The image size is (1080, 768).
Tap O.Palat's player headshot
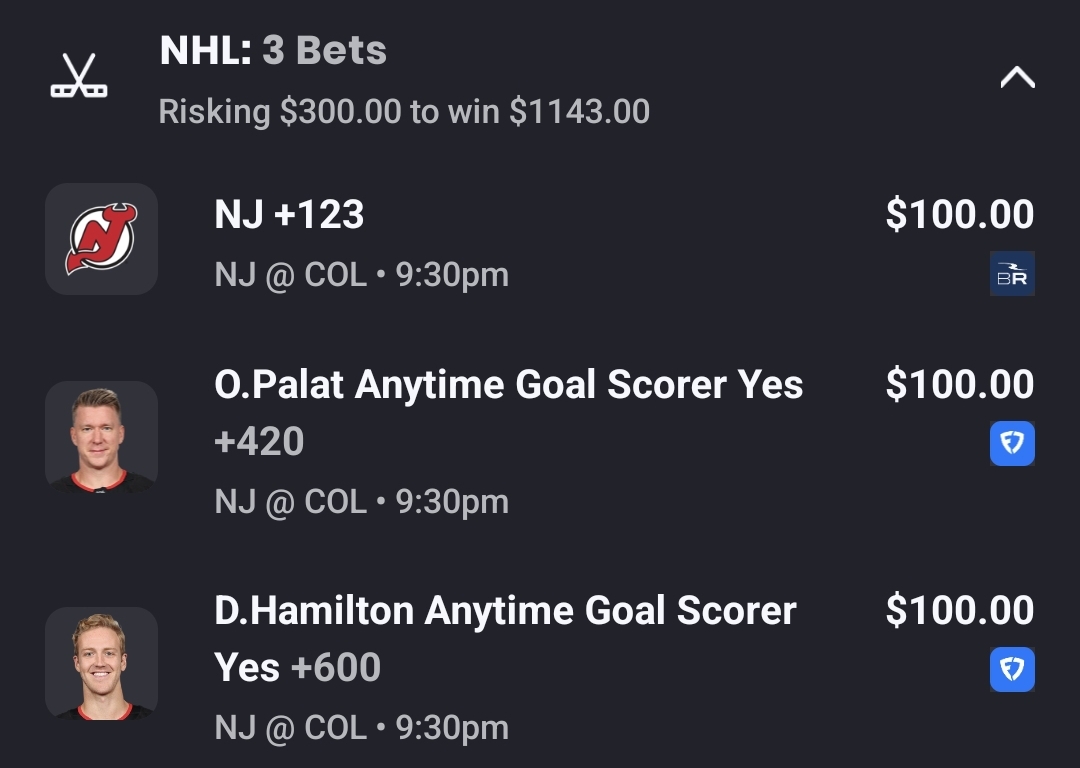point(101,437)
